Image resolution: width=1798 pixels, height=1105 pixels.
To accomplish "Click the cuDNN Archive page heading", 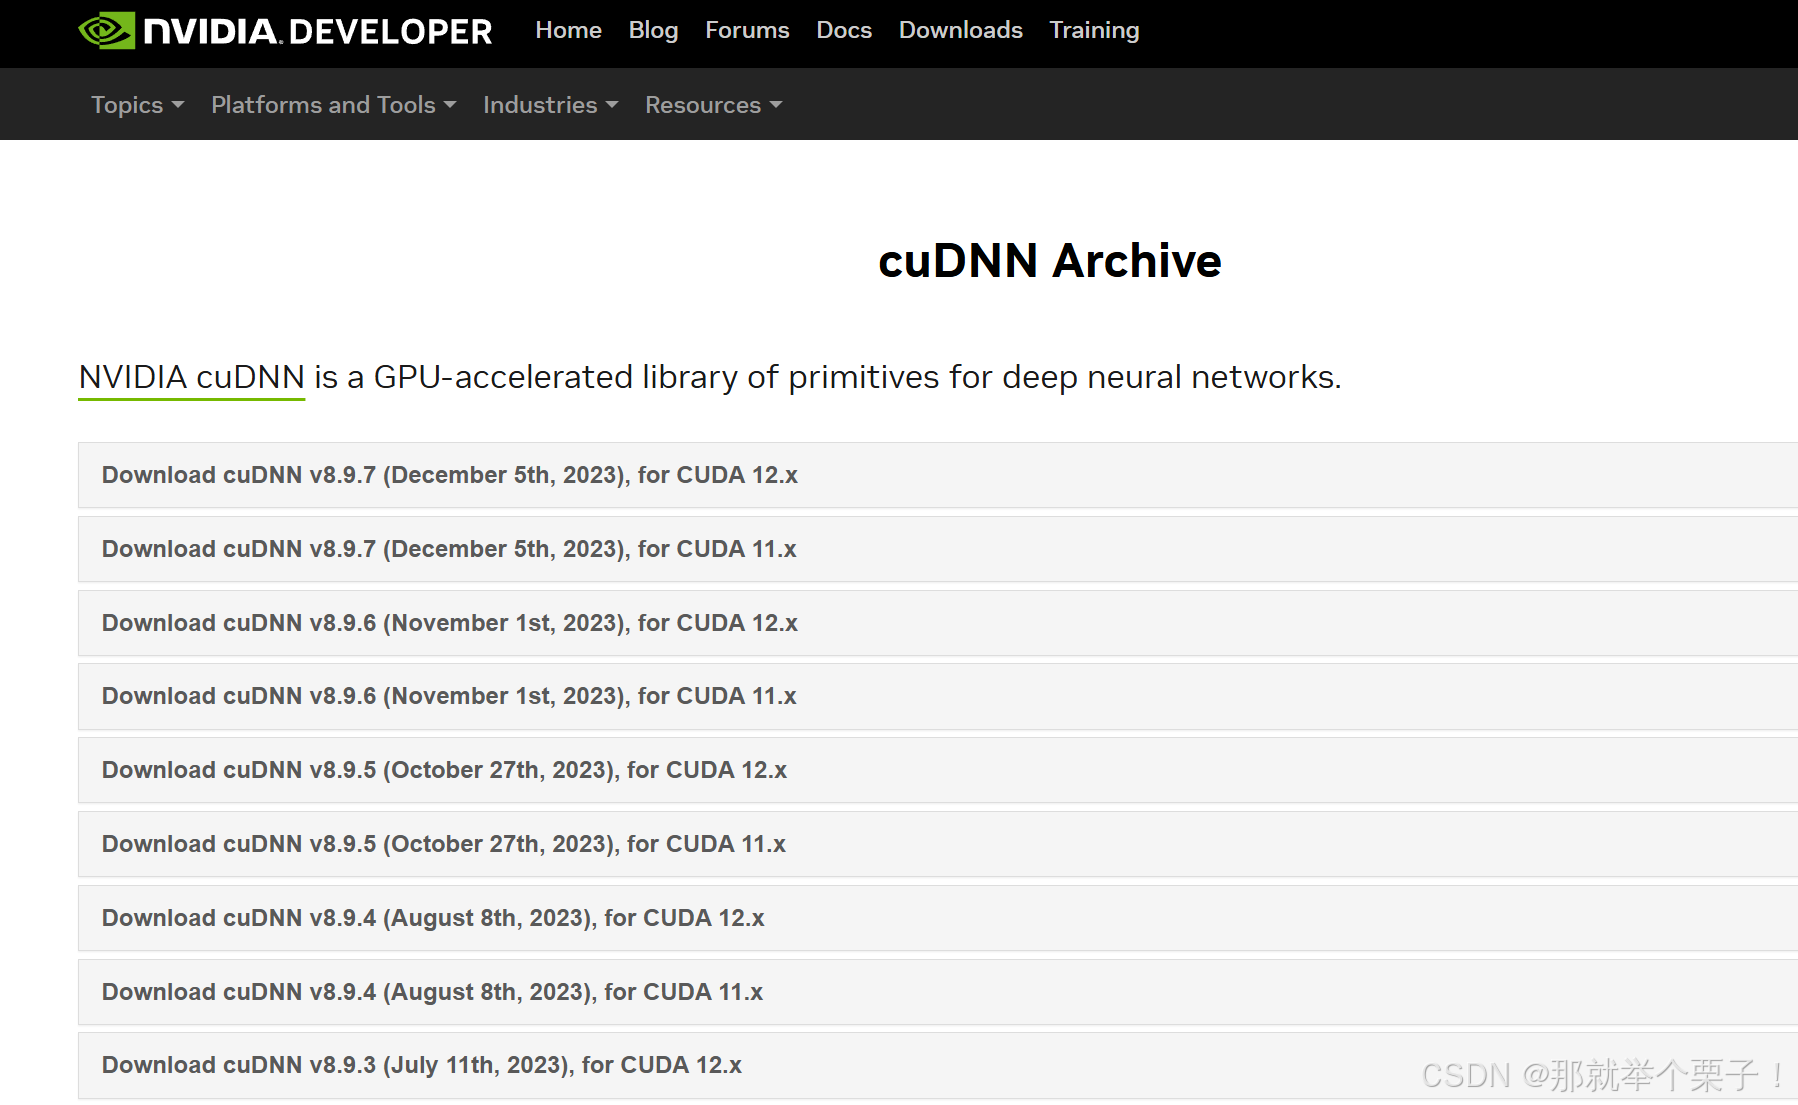I will tap(1050, 261).
